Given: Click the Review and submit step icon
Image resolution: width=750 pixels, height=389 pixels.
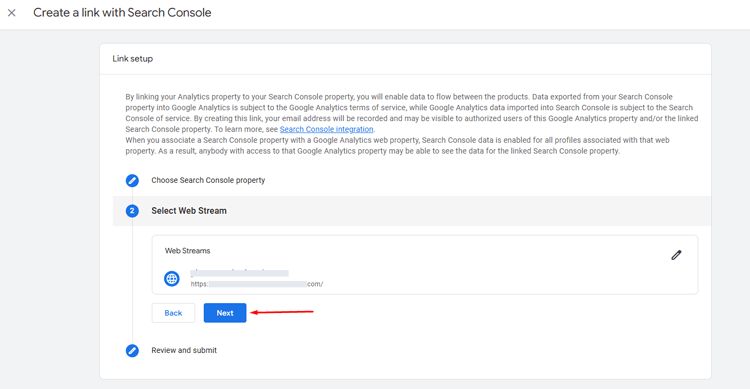Looking at the screenshot, I should pos(132,351).
